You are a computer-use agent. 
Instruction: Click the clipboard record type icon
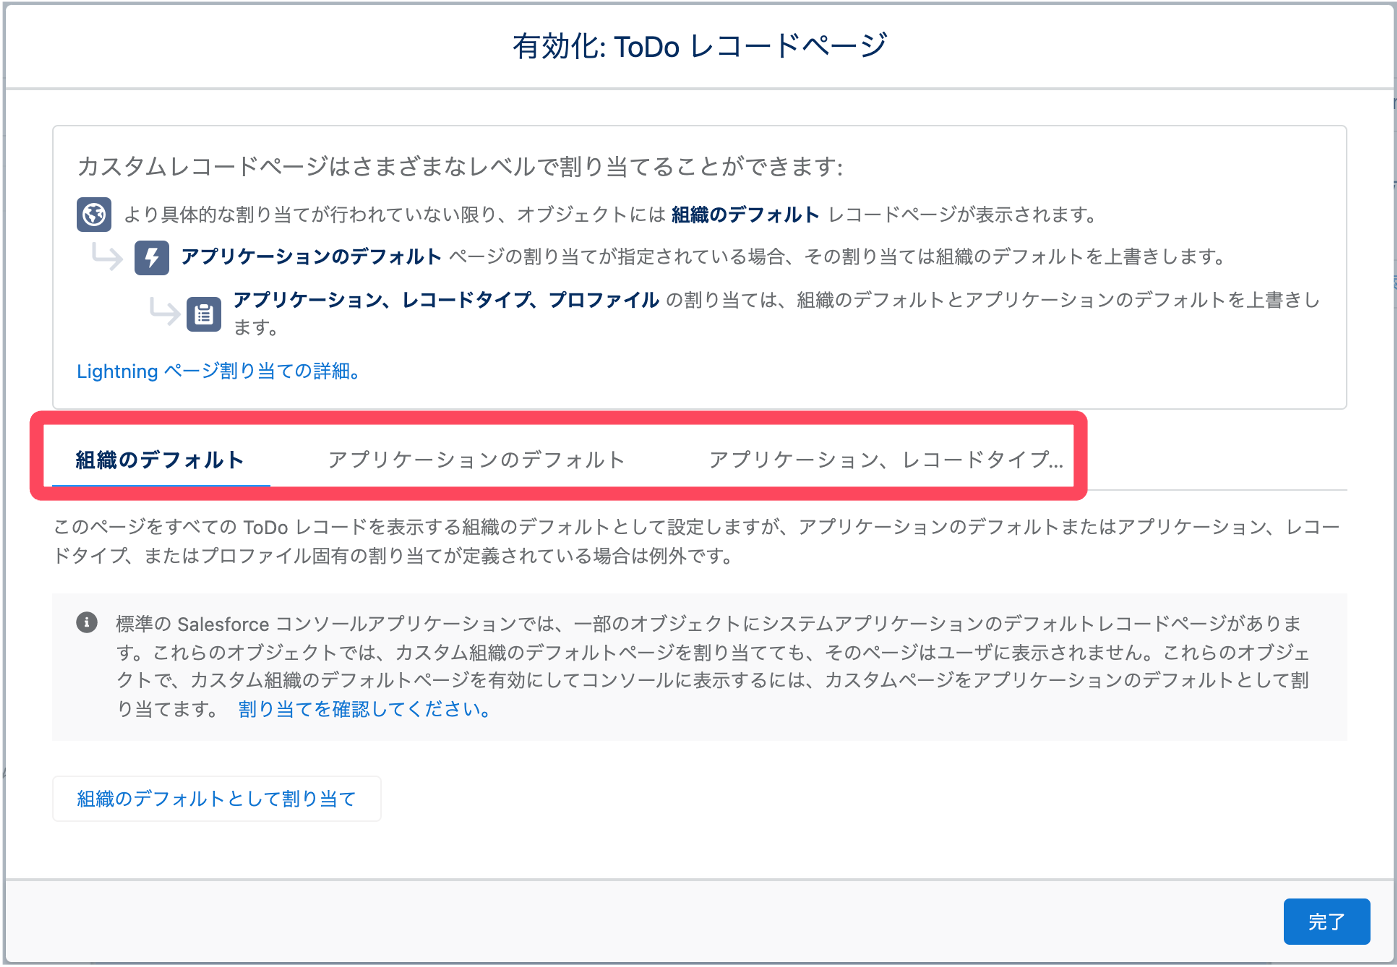[x=204, y=314]
